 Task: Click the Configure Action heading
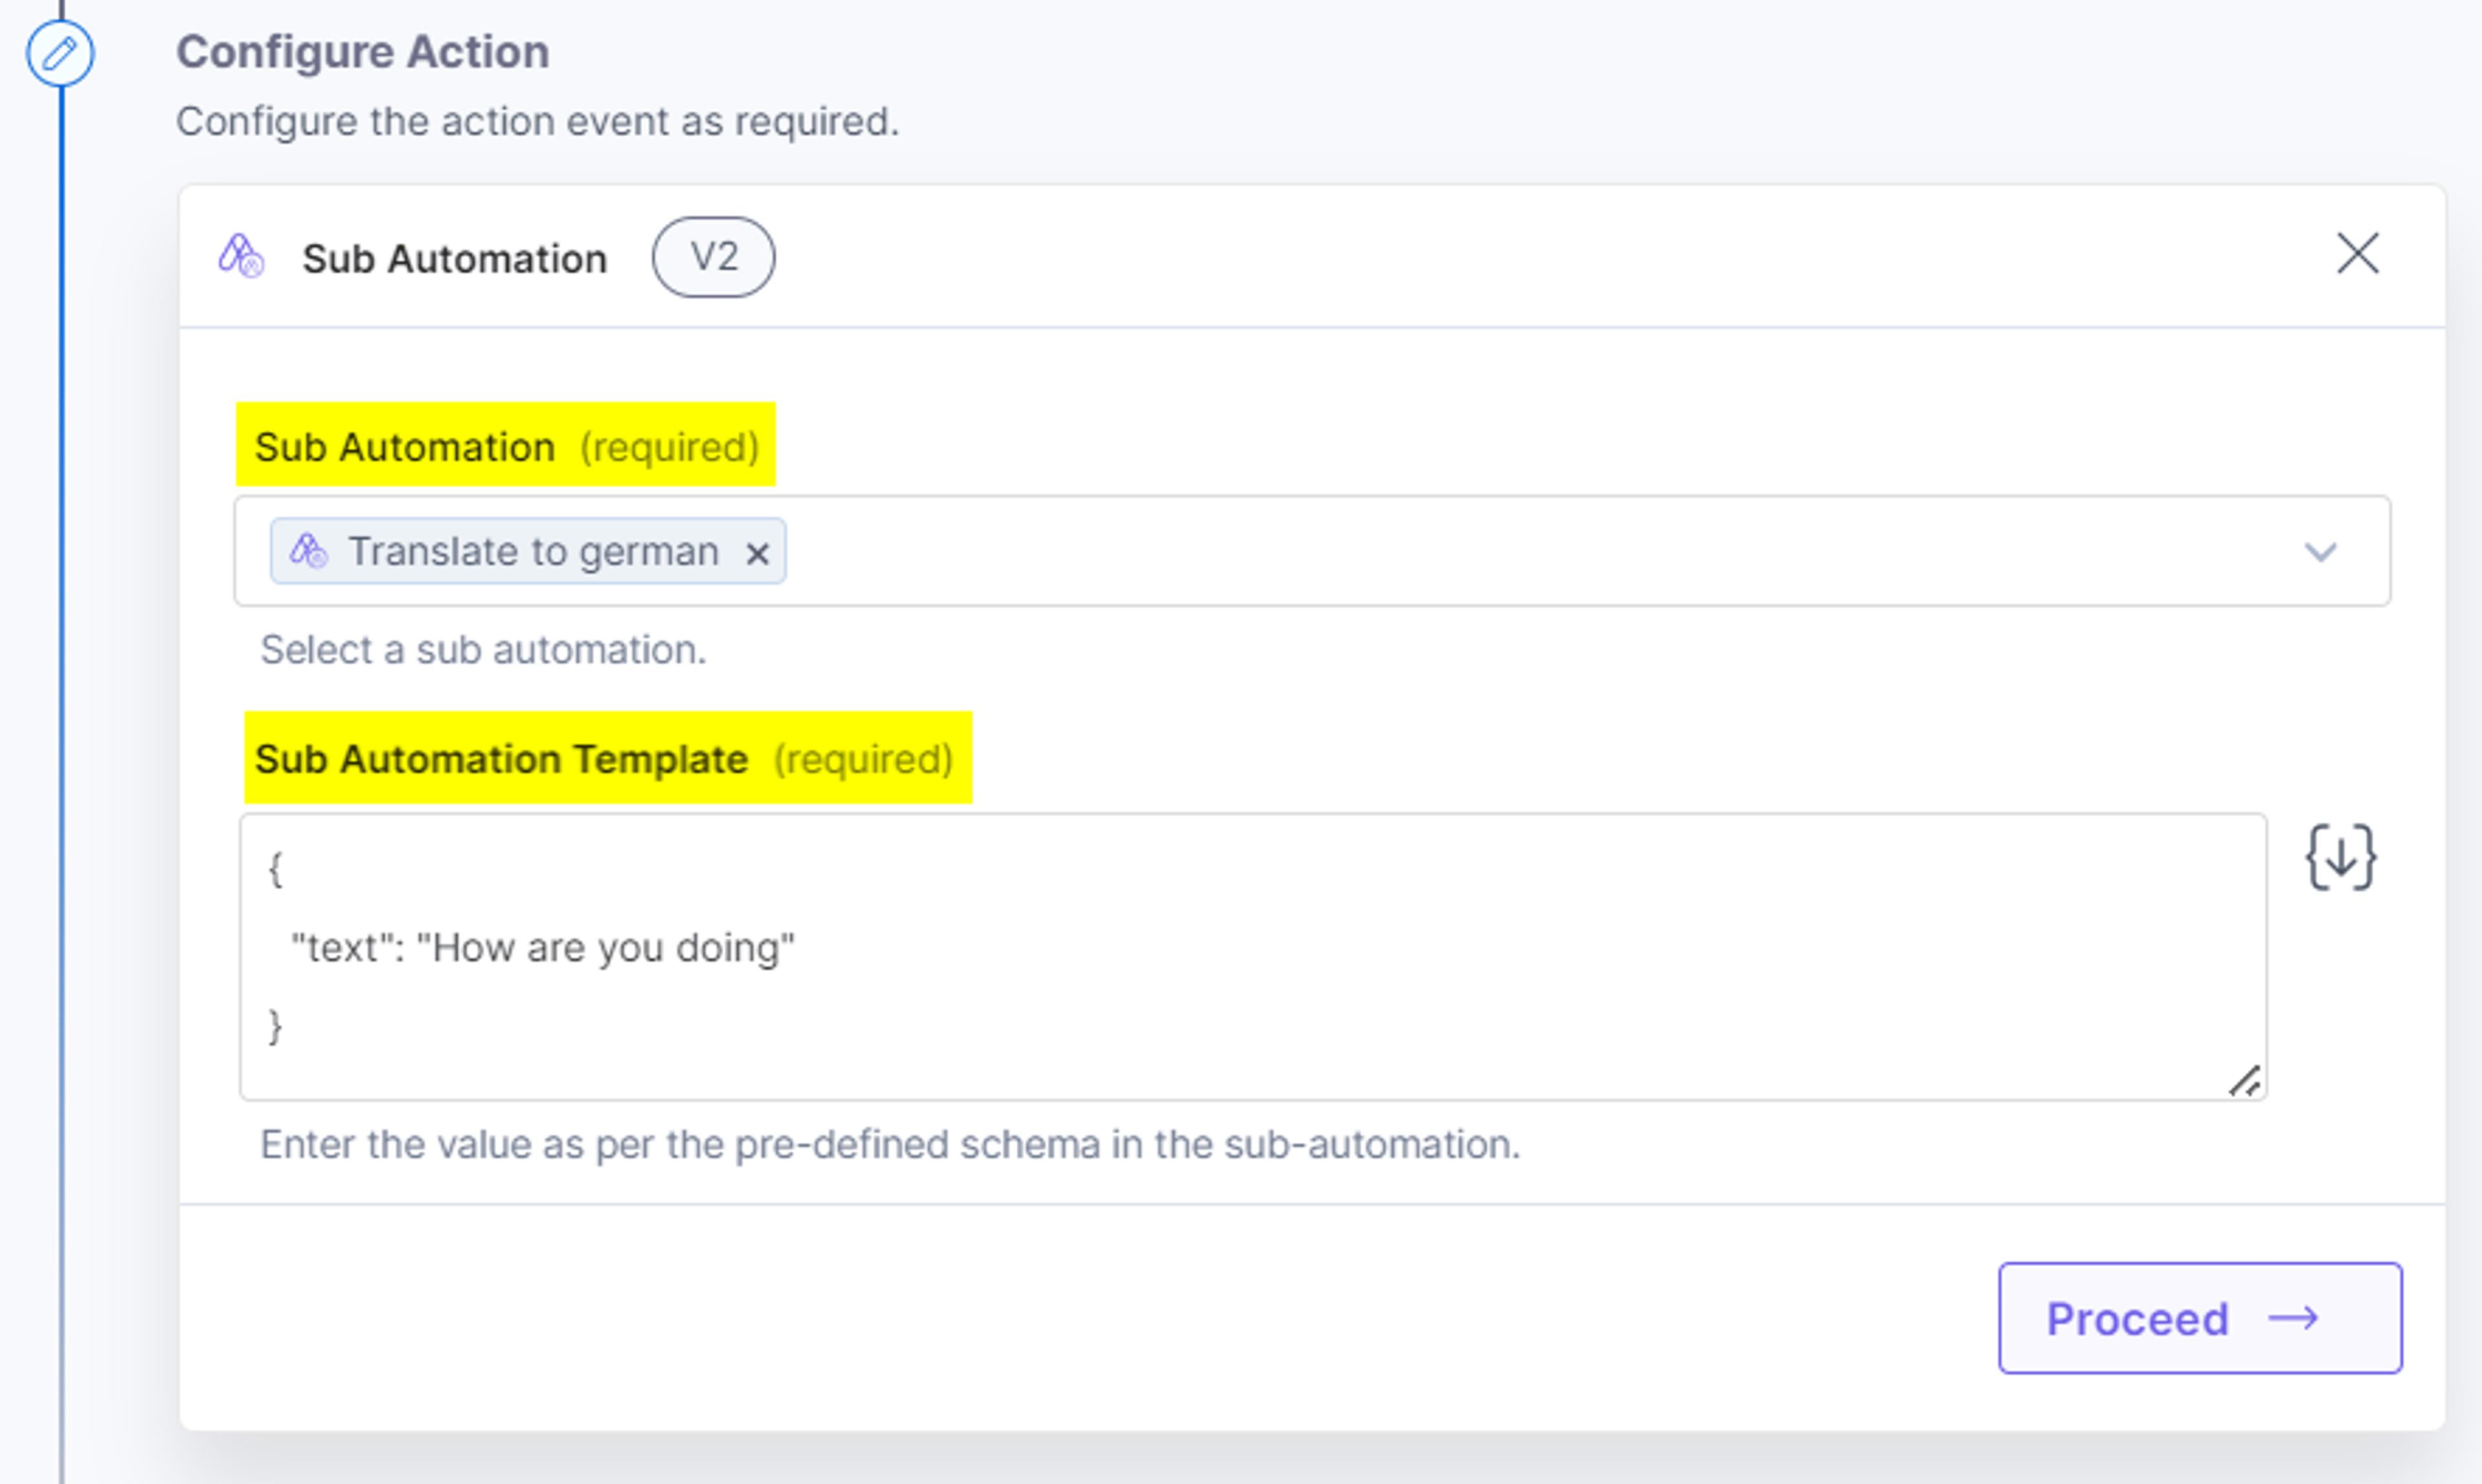click(363, 52)
